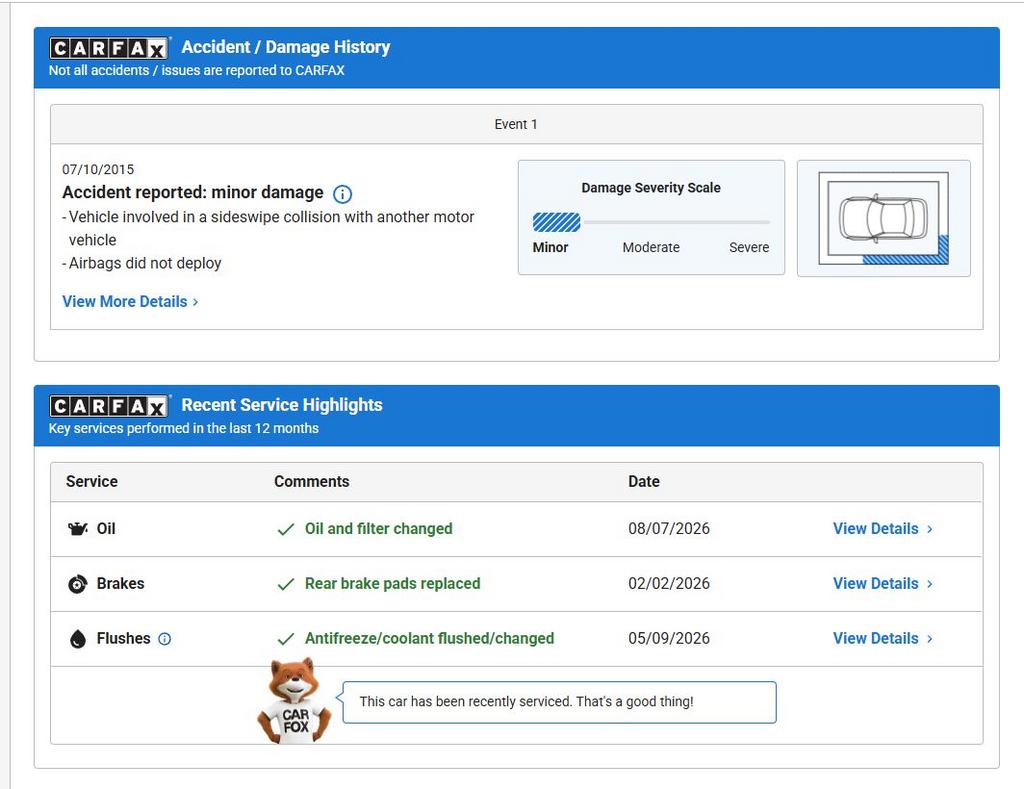The width and height of the screenshot is (1024, 789).
Task: Click the 'Antifreeze/coolant flushed/changed' comment
Action: [x=430, y=638]
